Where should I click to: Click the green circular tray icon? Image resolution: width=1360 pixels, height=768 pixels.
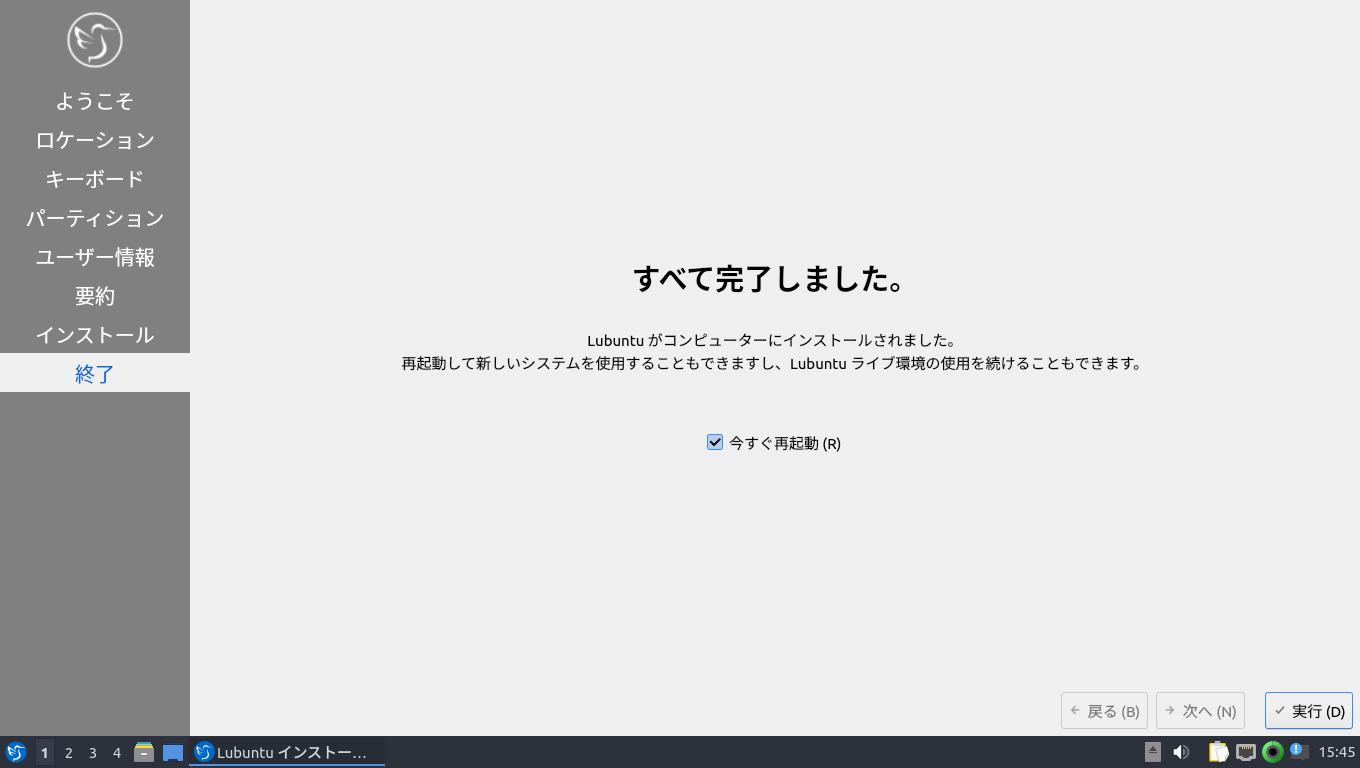pyautogui.click(x=1273, y=752)
